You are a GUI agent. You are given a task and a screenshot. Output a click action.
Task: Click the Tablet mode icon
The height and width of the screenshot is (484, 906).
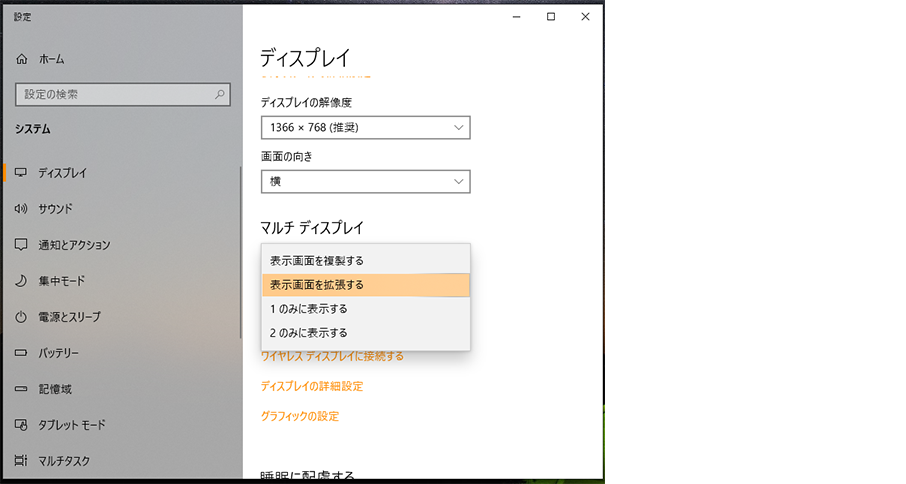pos(21,425)
